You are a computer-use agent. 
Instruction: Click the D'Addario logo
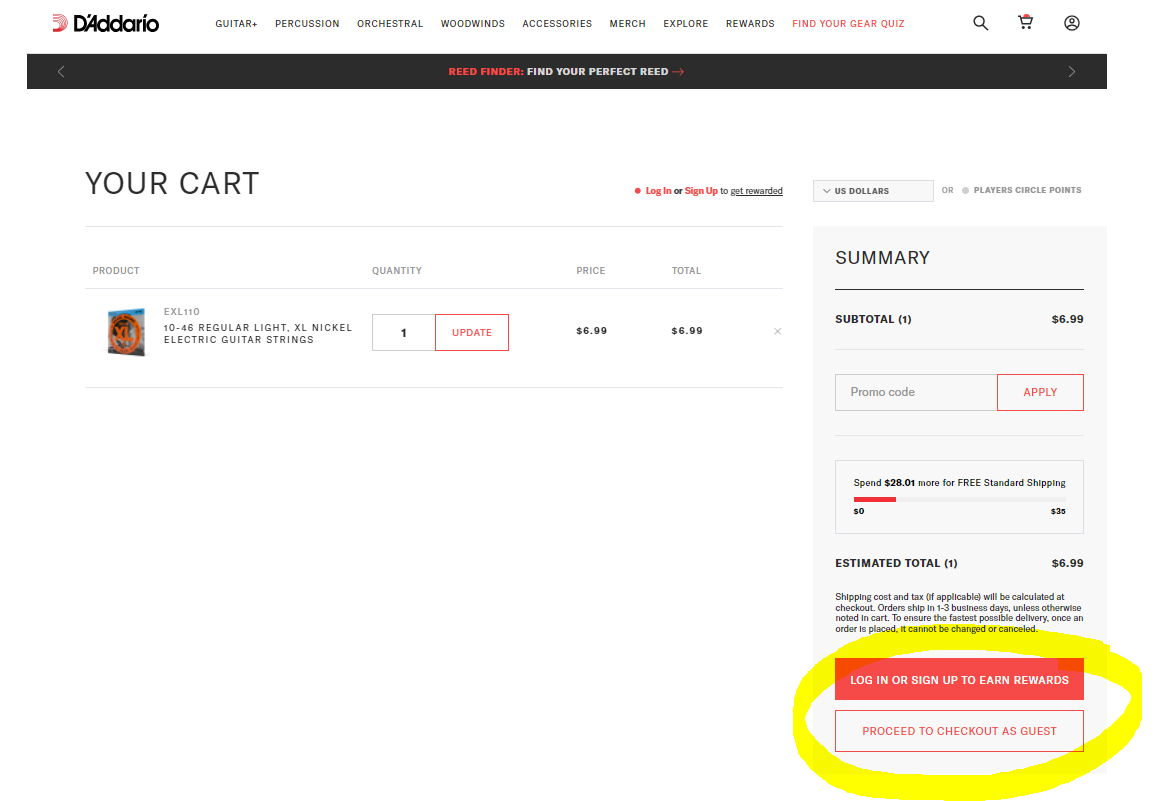click(105, 23)
